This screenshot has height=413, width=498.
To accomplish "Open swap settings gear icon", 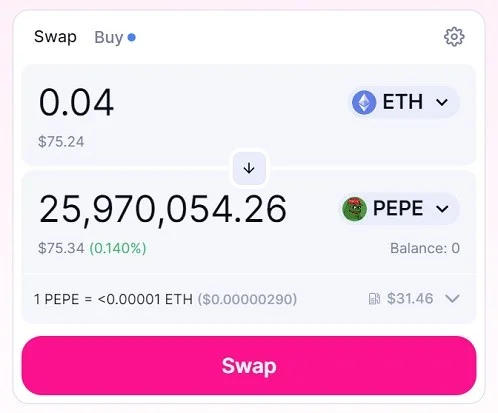I will click(x=454, y=37).
